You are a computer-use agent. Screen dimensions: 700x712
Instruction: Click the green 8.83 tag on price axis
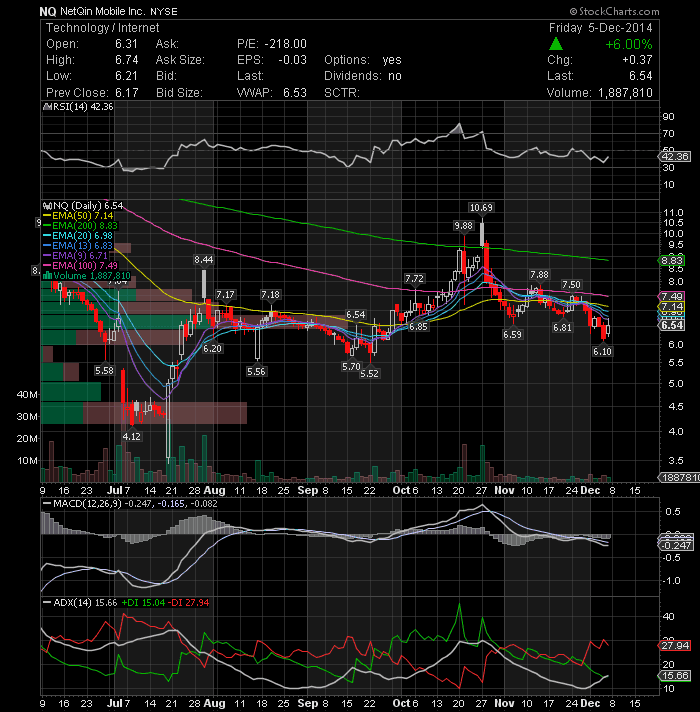pos(671,261)
